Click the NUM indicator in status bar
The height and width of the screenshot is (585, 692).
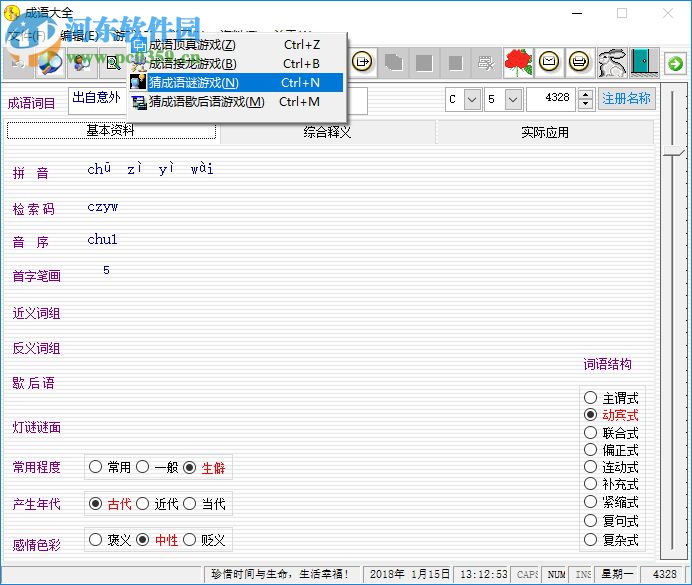[x=556, y=574]
